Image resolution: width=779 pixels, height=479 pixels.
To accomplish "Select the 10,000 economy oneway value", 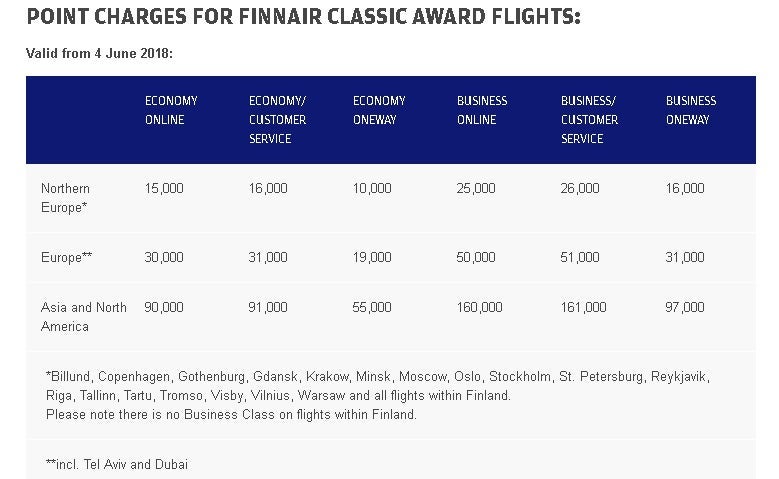I will pos(372,188).
